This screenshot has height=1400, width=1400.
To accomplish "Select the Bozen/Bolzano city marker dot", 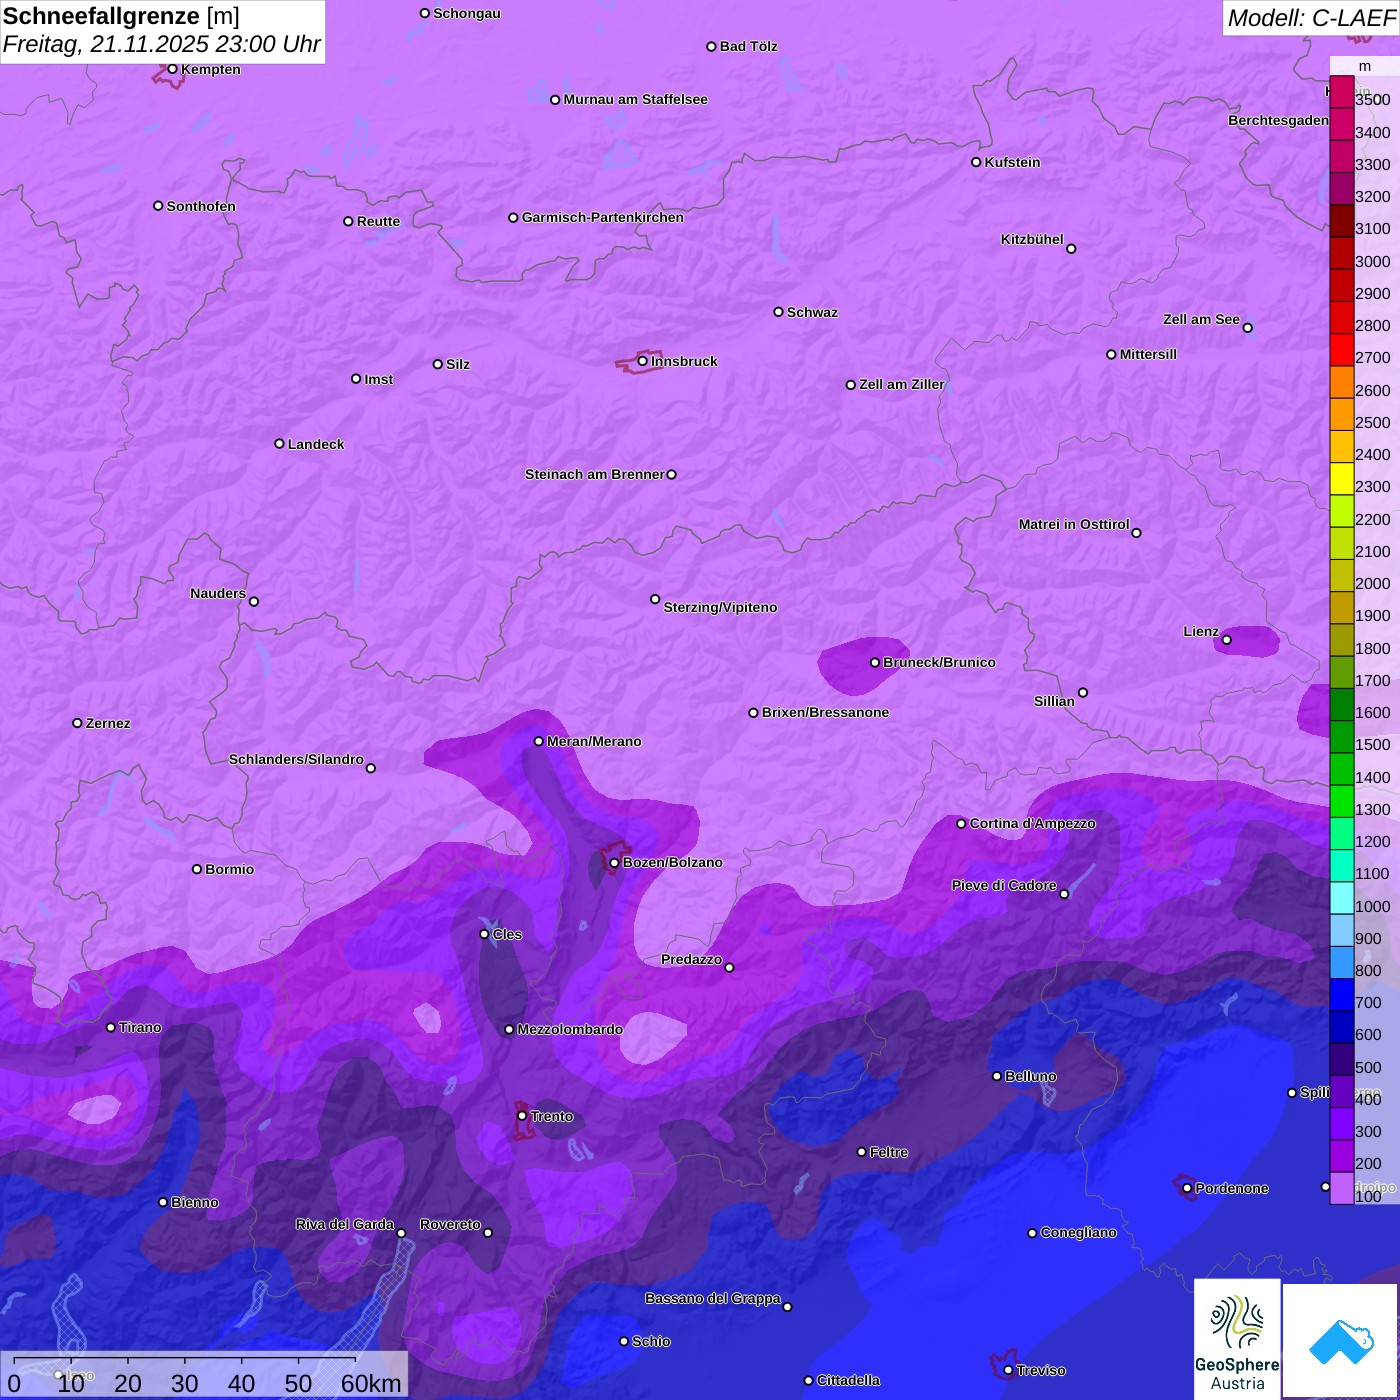I will point(614,863).
